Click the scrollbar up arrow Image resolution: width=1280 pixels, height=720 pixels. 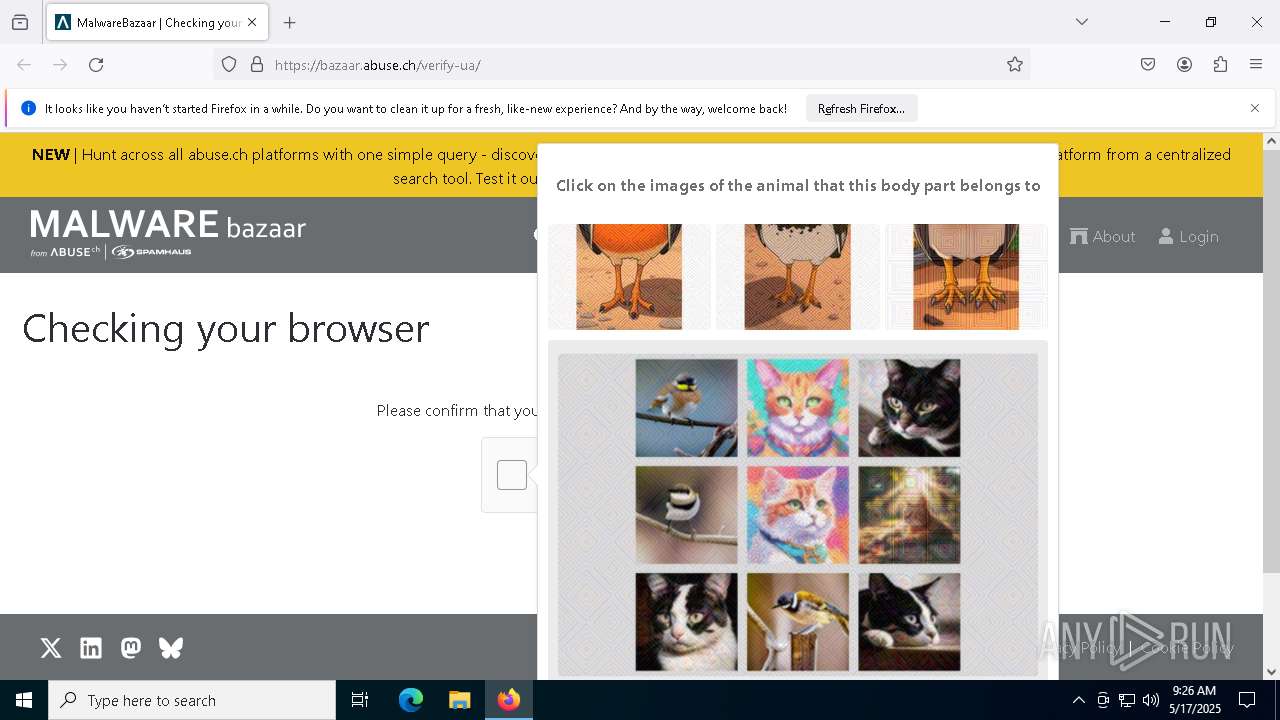coord(1271,141)
